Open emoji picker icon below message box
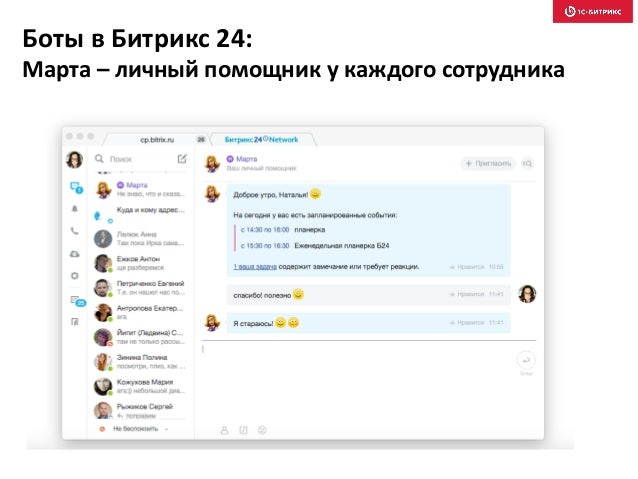This screenshot has width=638, height=479. 262,430
